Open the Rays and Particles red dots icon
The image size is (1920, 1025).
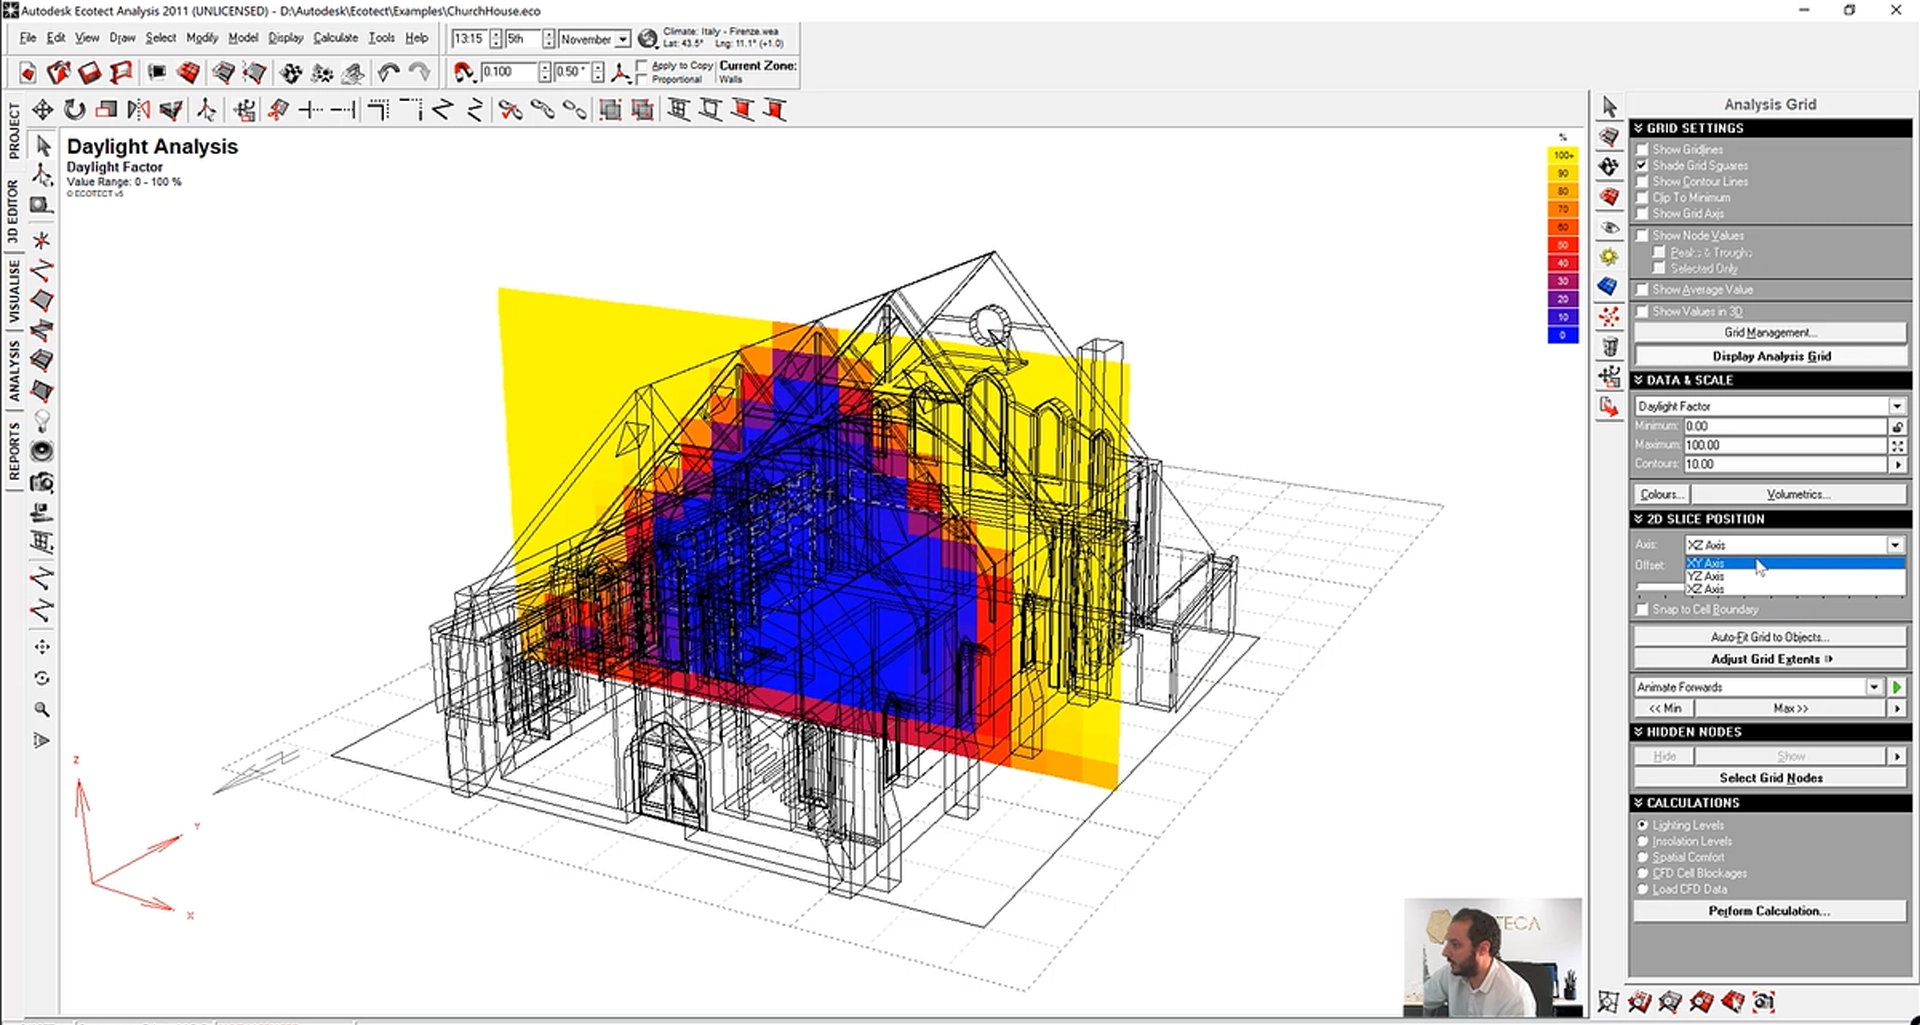(1609, 317)
